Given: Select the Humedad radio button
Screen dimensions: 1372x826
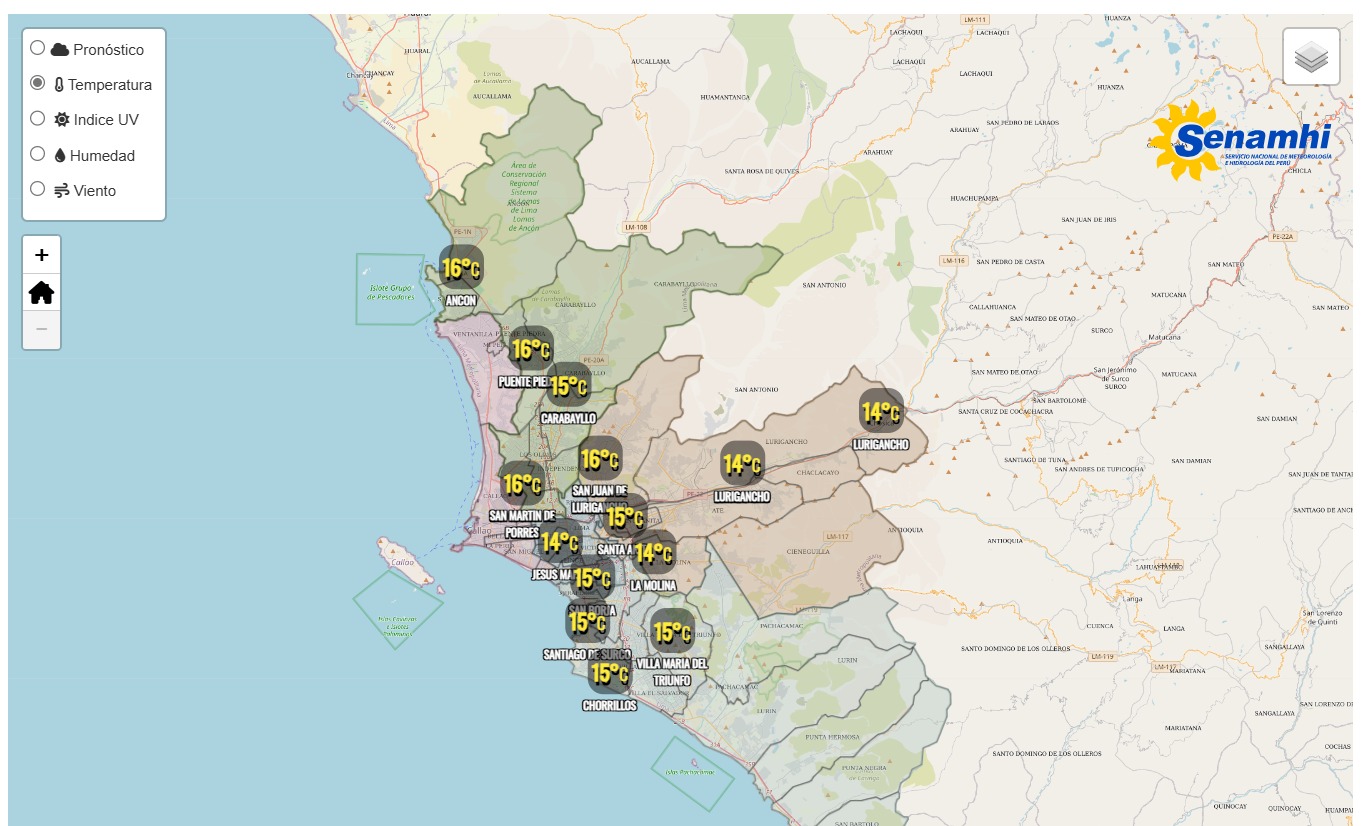Looking at the screenshot, I should [37, 154].
